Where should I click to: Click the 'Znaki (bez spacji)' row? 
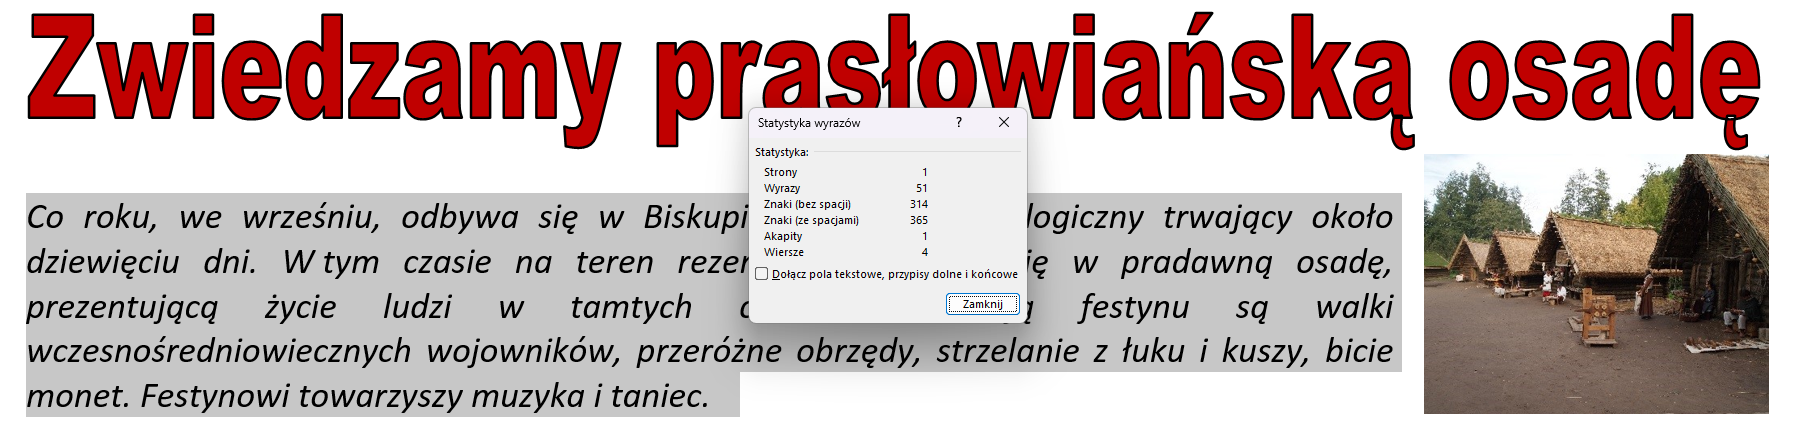845,204
